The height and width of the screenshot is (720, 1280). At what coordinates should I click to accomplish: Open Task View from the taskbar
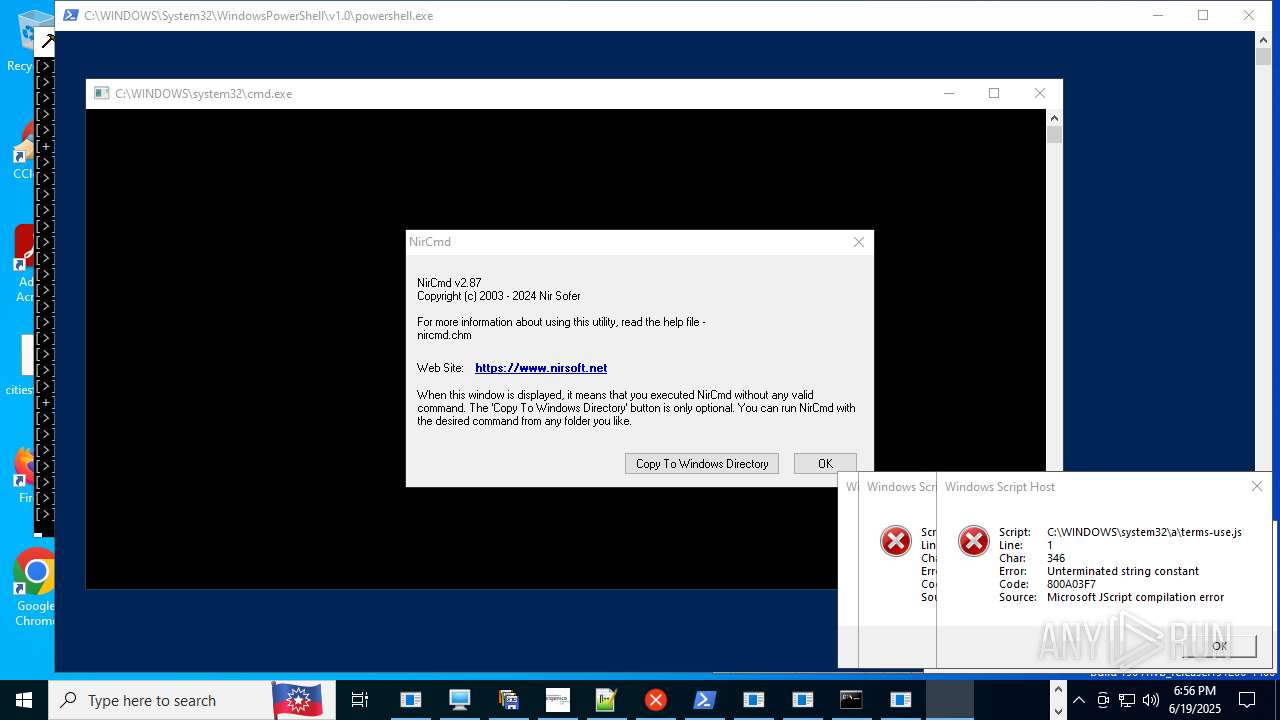pos(360,700)
